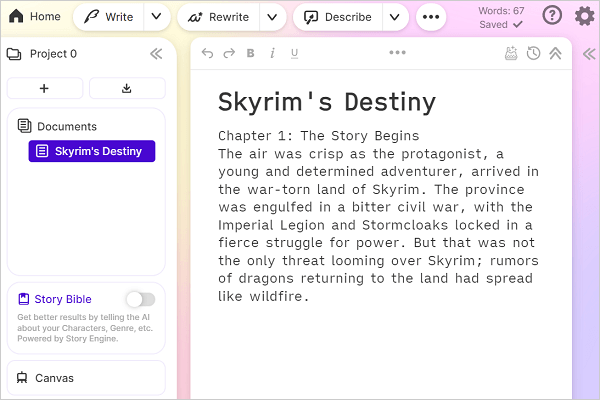Click the Project 0 folder icon
600x400 pixels.
click(14, 54)
